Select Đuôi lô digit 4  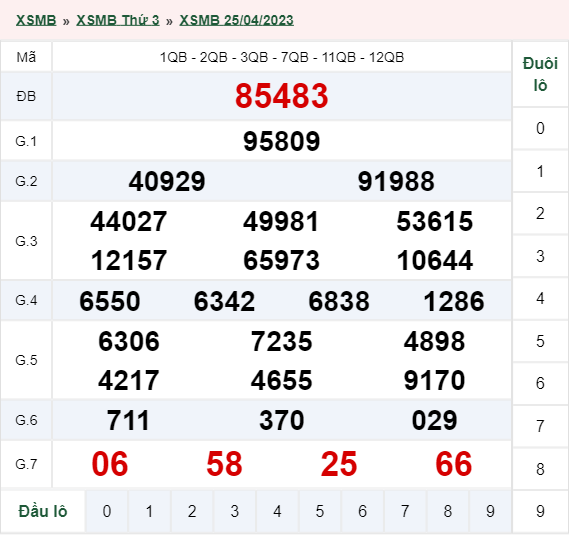[x=540, y=298]
